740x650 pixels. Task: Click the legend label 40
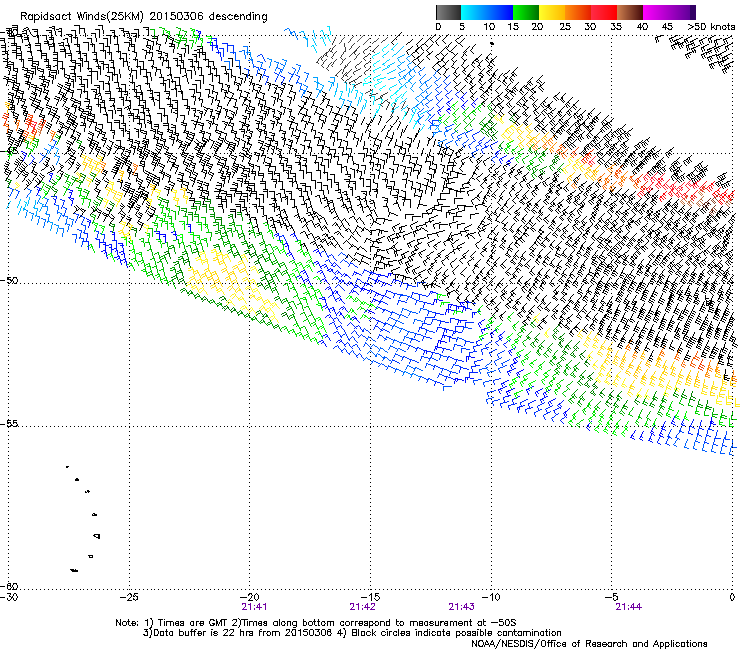(x=642, y=26)
